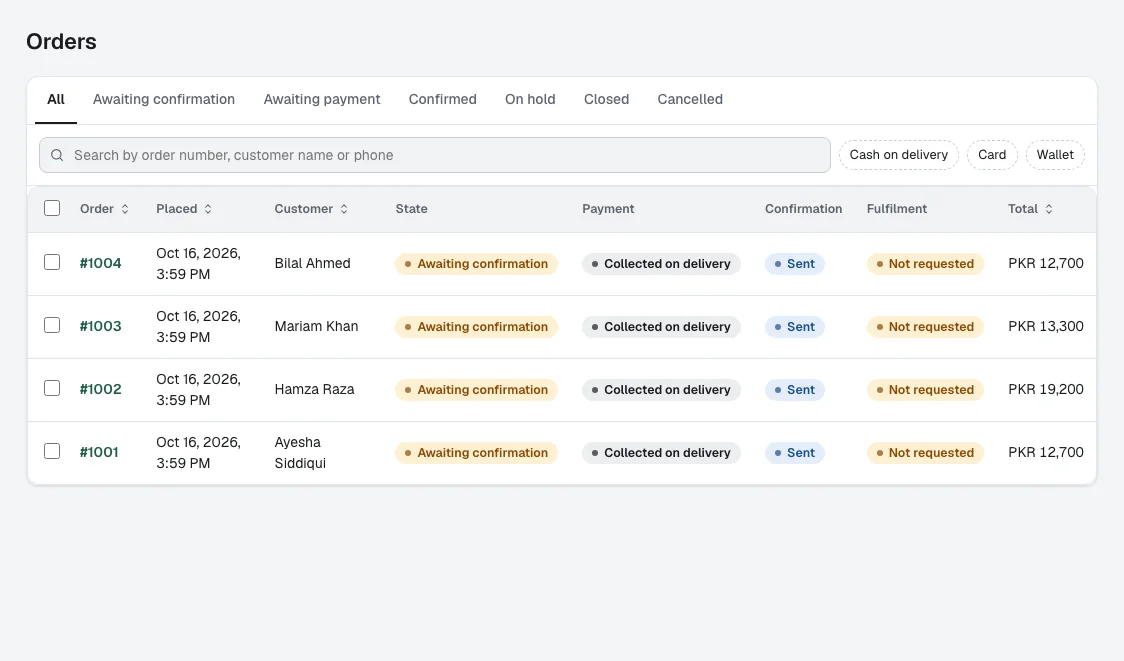Open order #1004 link
Viewport: 1124px width, 661px height.
coord(100,263)
